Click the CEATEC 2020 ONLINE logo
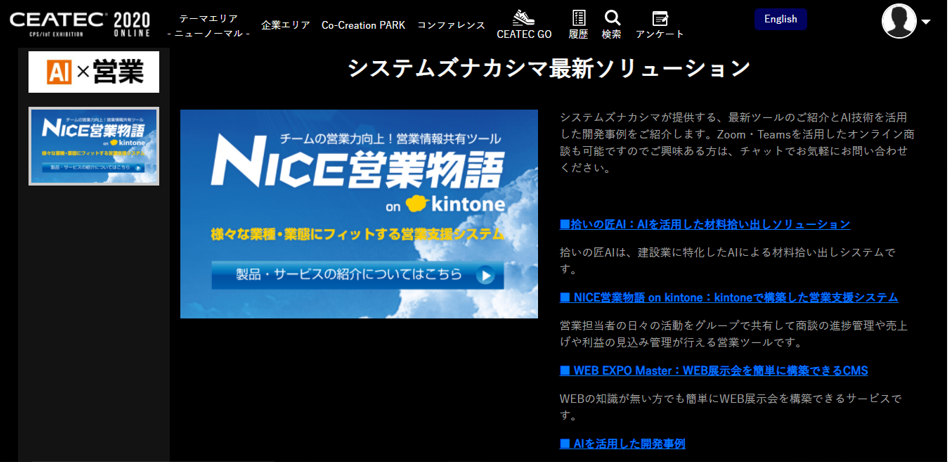This screenshot has width=948, height=462. (x=79, y=24)
